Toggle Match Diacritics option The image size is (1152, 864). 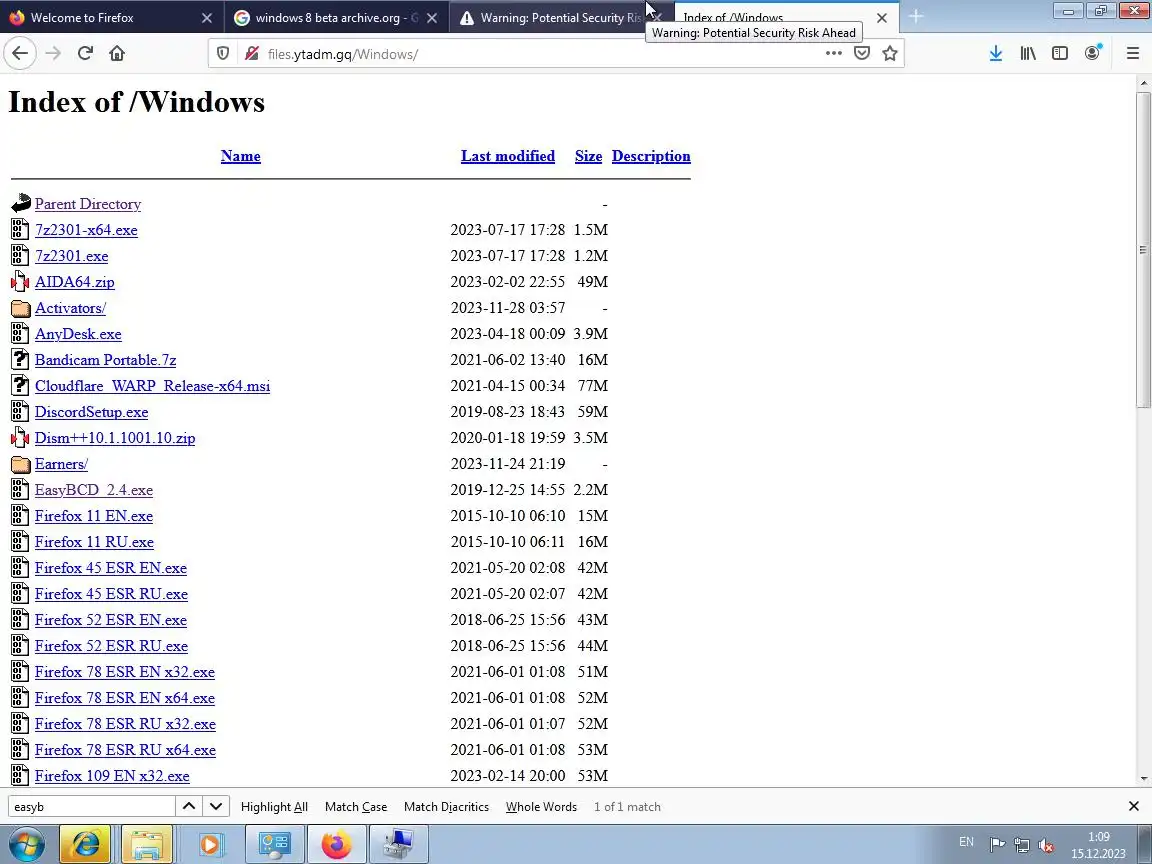click(x=446, y=807)
